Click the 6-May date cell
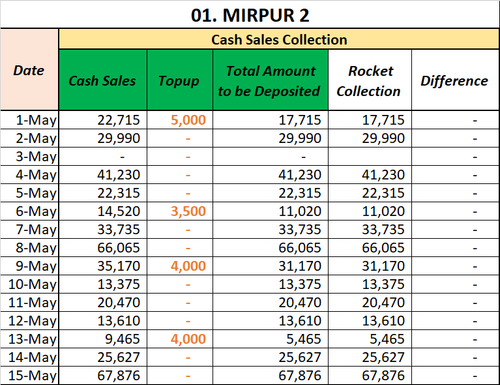Viewport: 500px width, 385px height. [x=29, y=211]
